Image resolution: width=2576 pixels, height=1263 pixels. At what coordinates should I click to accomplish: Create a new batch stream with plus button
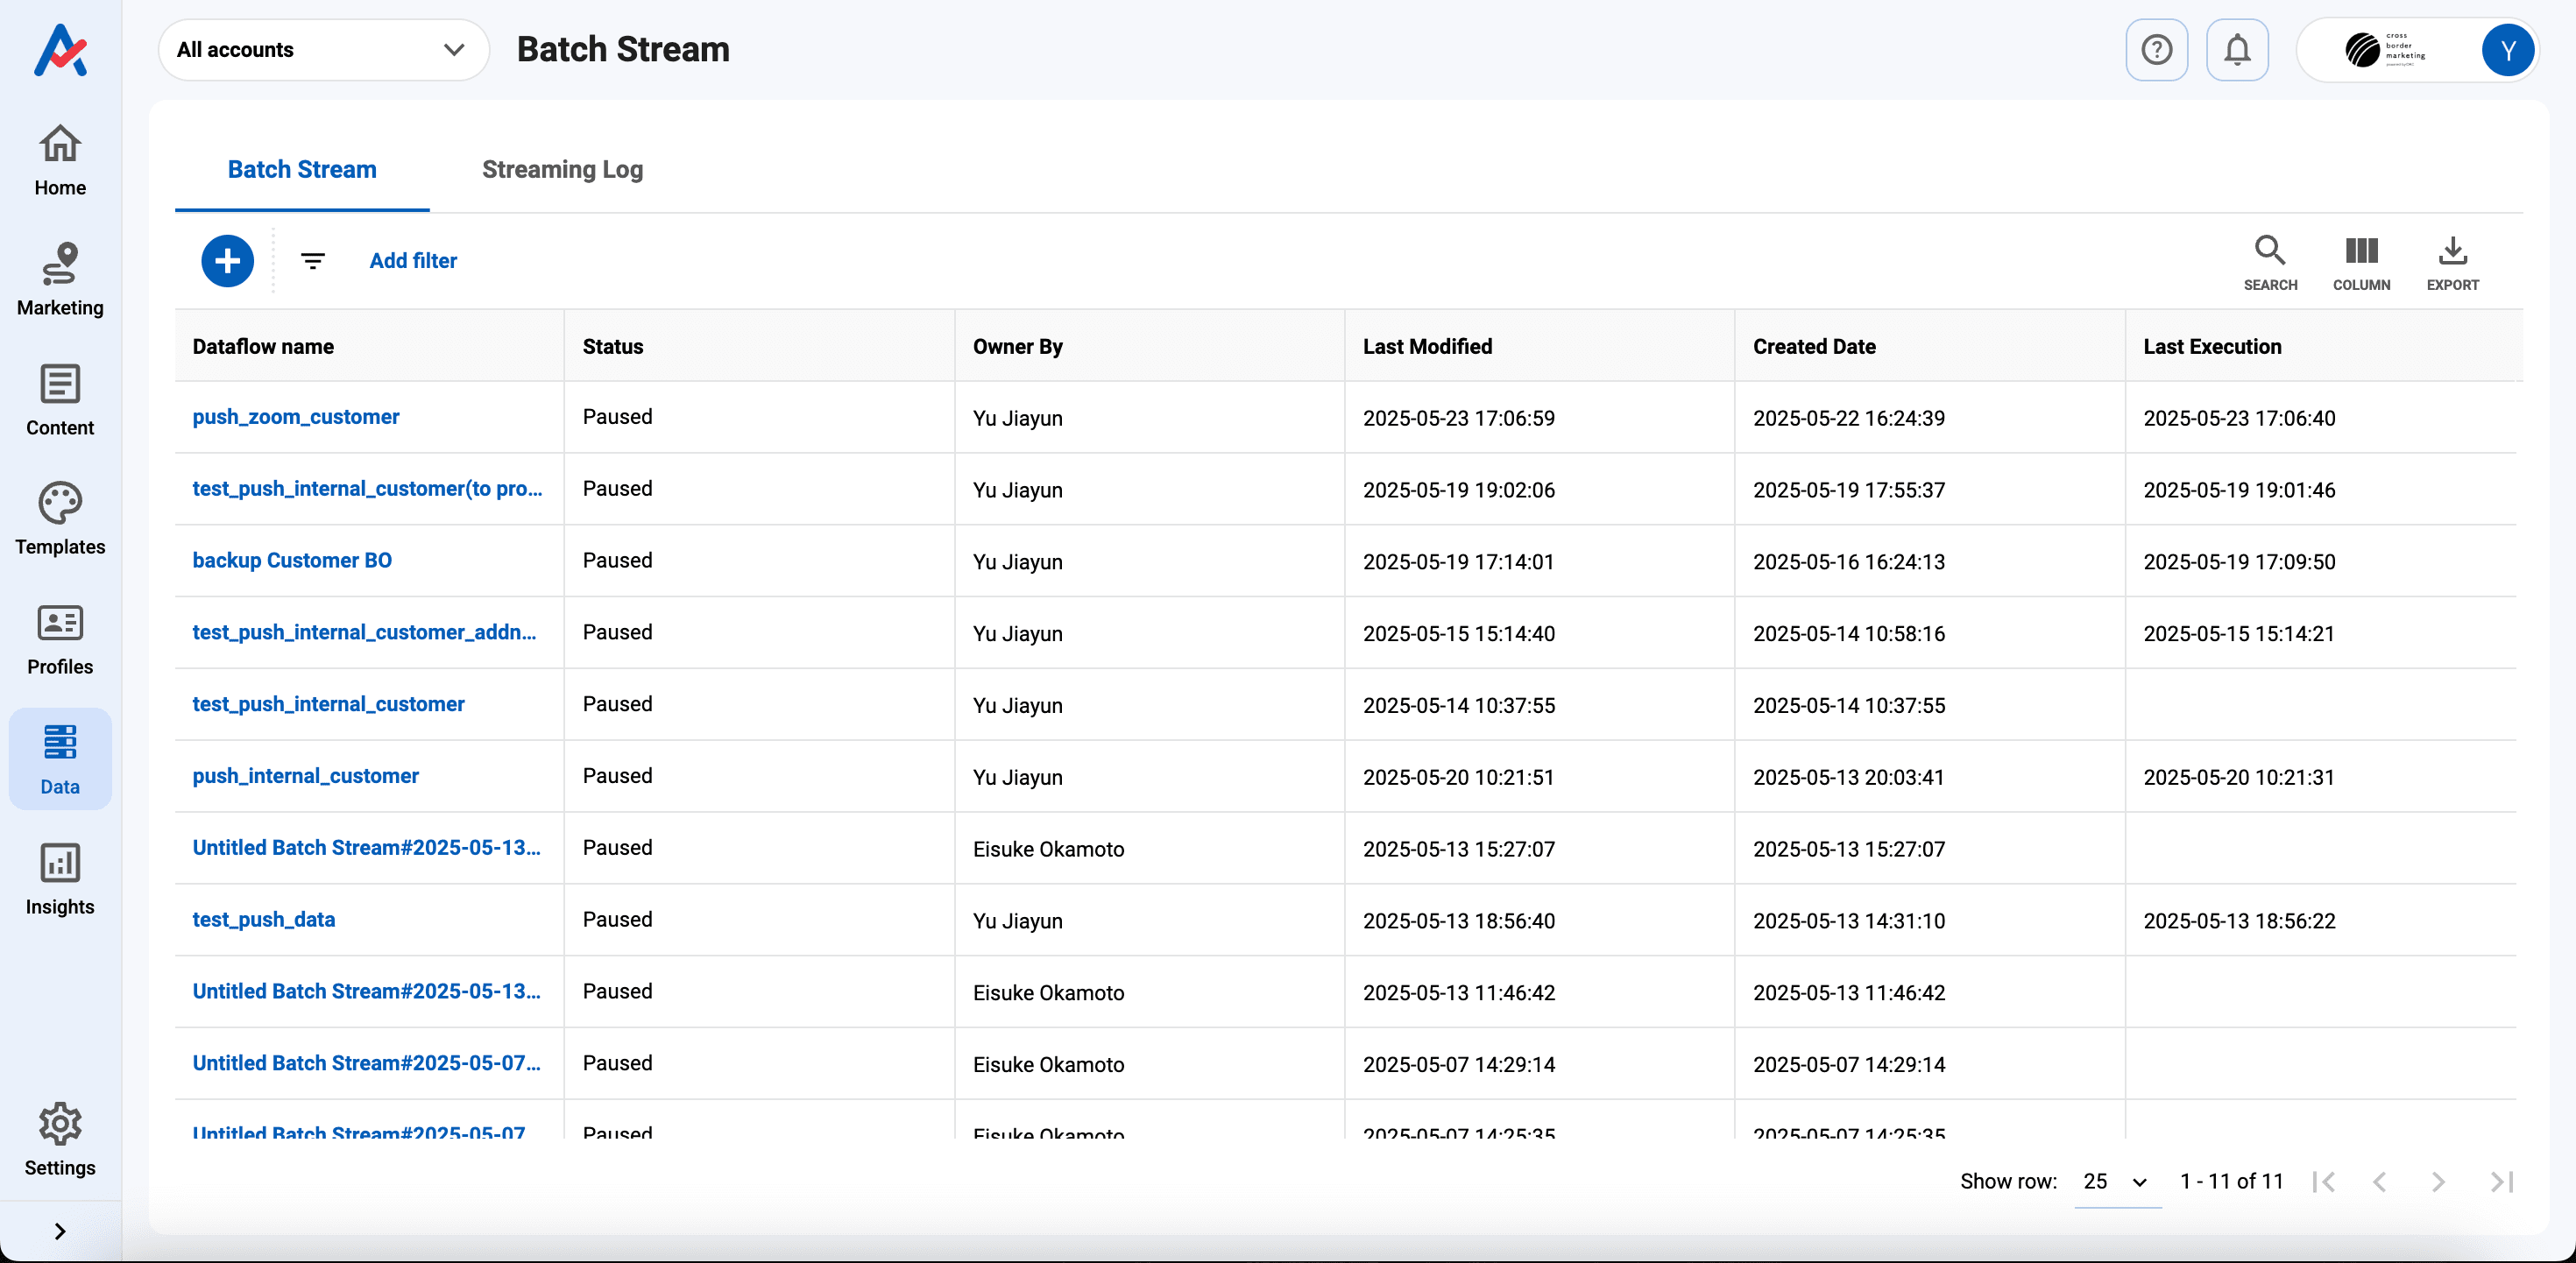[x=227, y=261]
